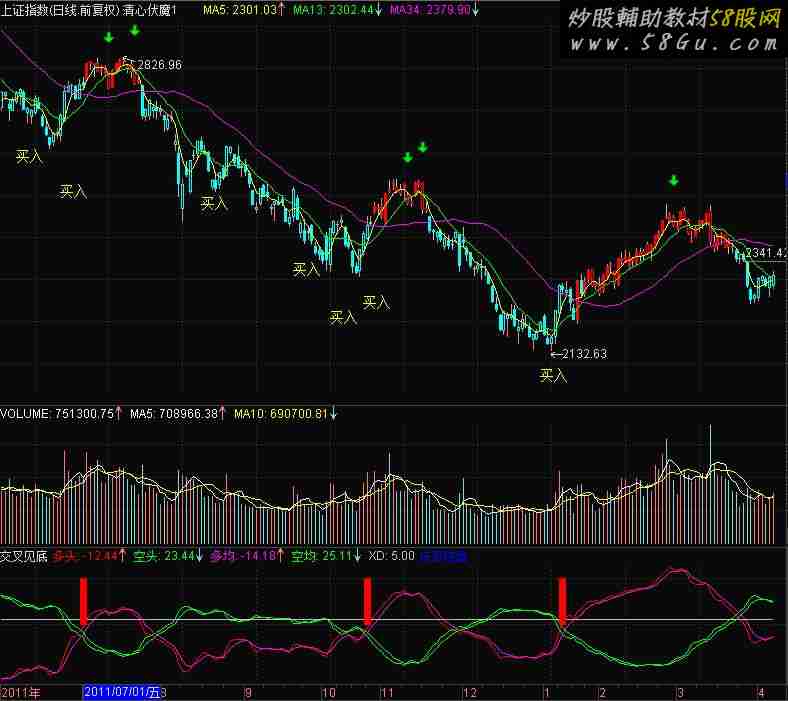Click the 2341.42 current price label
Screen dimensions: 788x701
tap(766, 253)
